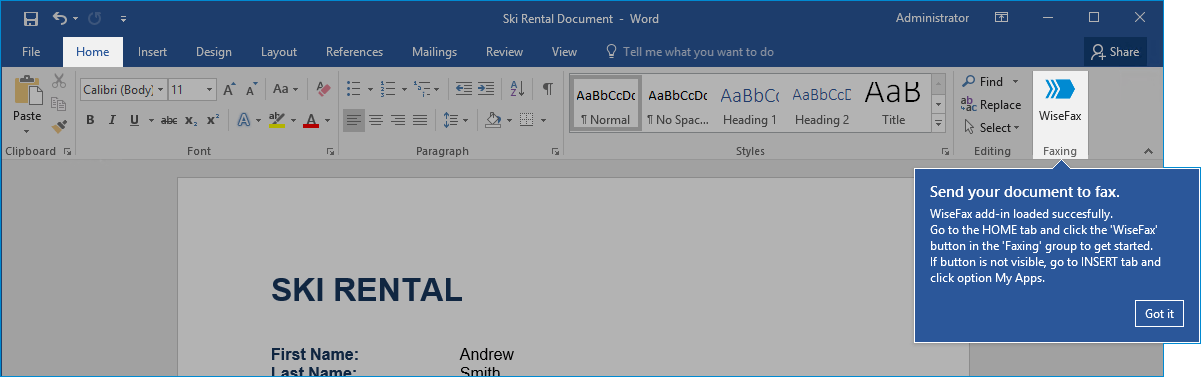The height and width of the screenshot is (377, 1201).
Task: Undo the last action
Action: (x=60, y=19)
